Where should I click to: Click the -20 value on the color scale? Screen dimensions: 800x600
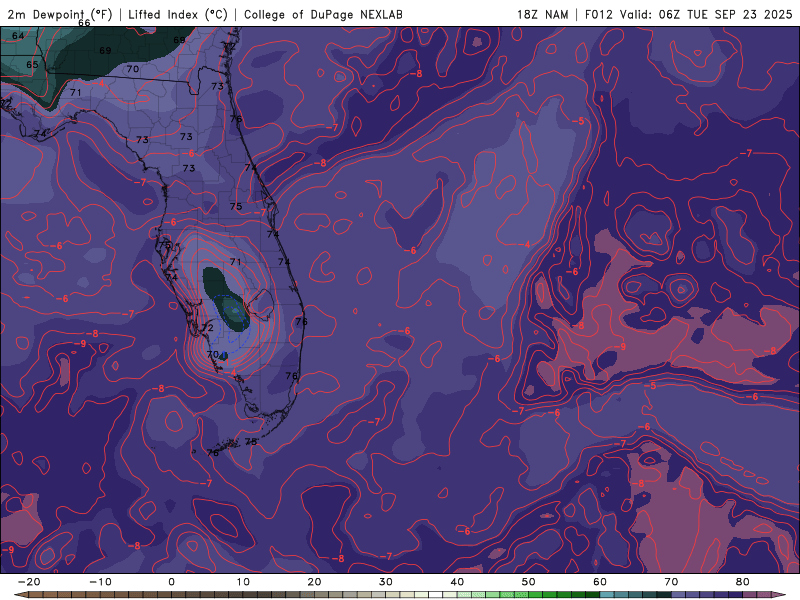pos(29,582)
